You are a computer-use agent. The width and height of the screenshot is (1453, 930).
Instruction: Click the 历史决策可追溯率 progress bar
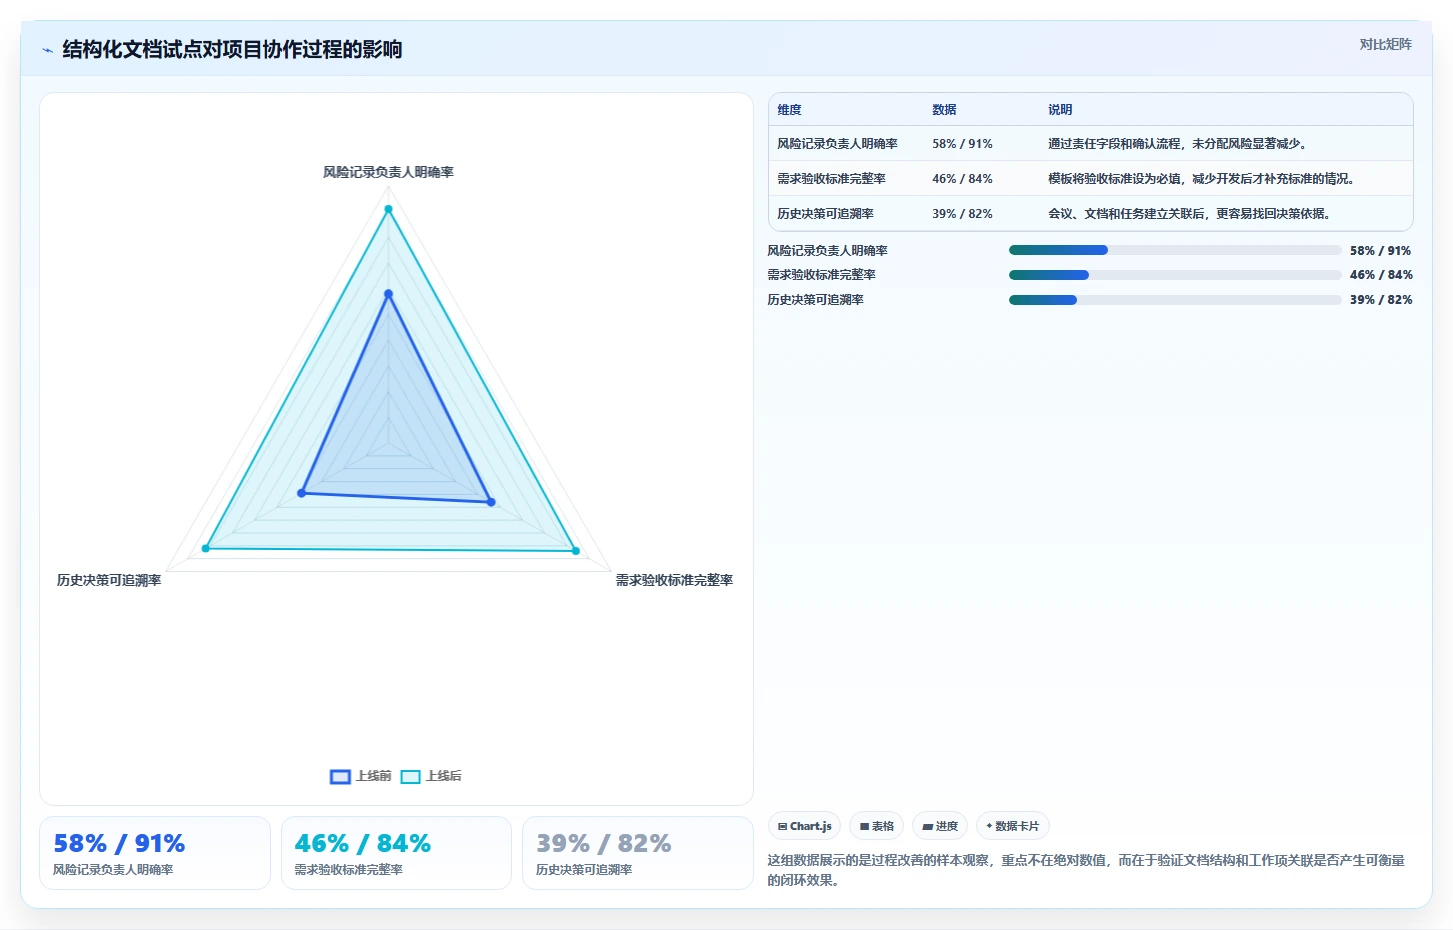pos(1175,300)
